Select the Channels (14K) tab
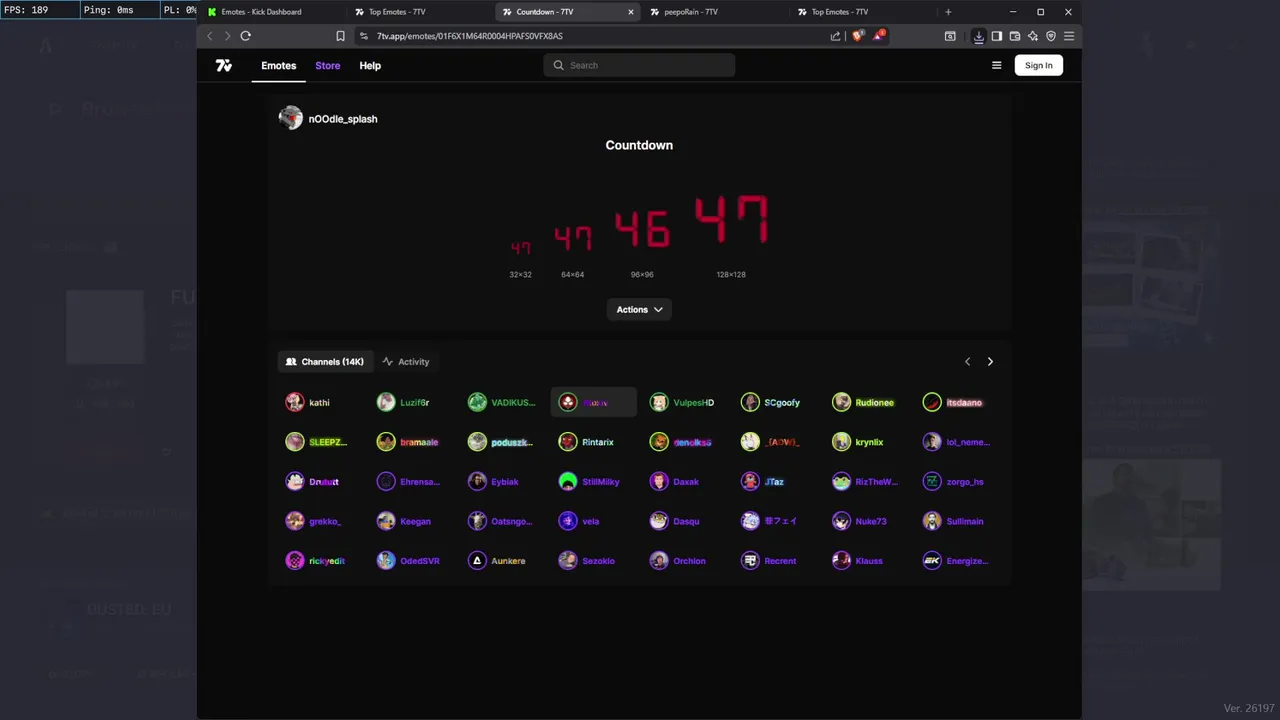Viewport: 1280px width, 720px height. [324, 362]
